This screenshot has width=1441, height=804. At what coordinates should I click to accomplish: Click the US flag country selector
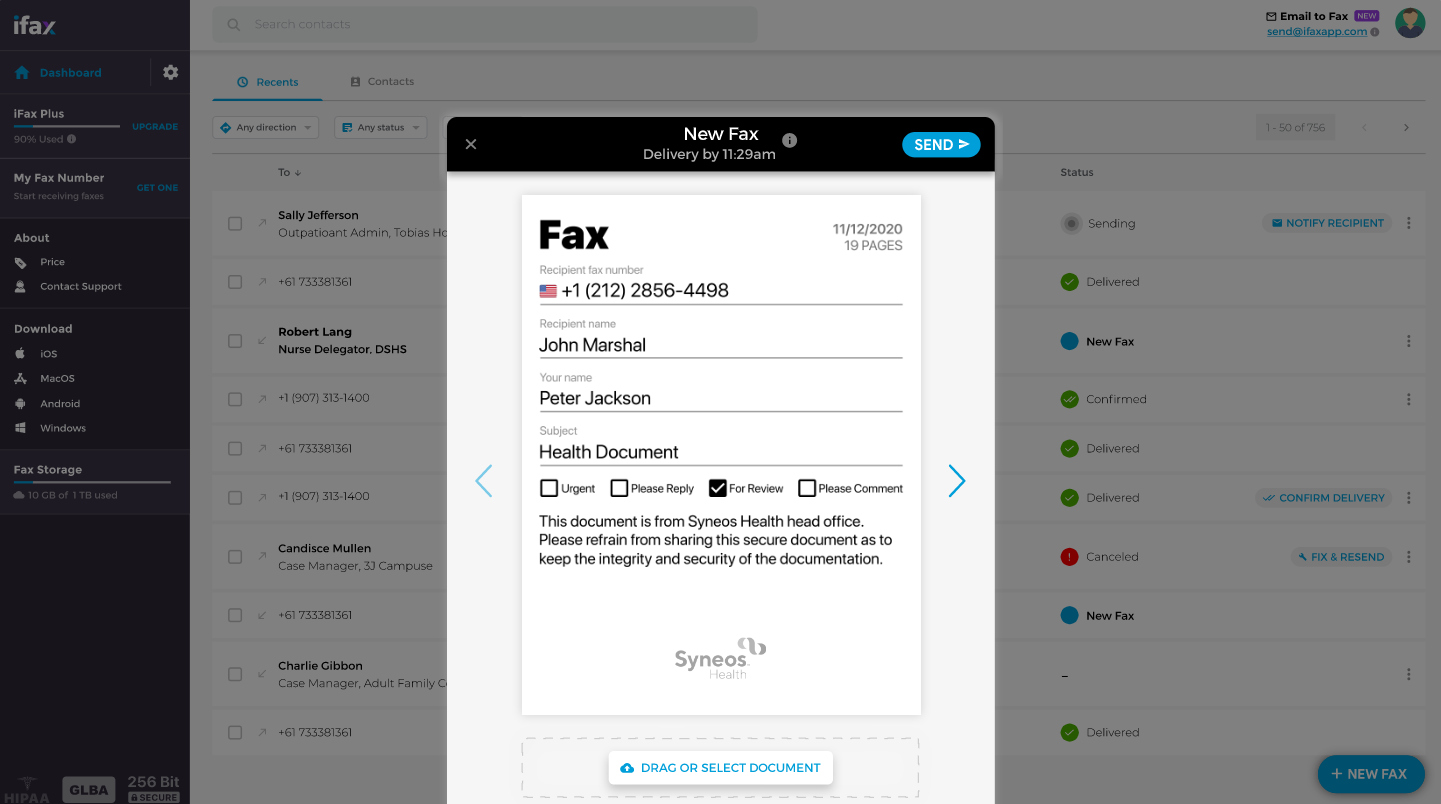(548, 291)
